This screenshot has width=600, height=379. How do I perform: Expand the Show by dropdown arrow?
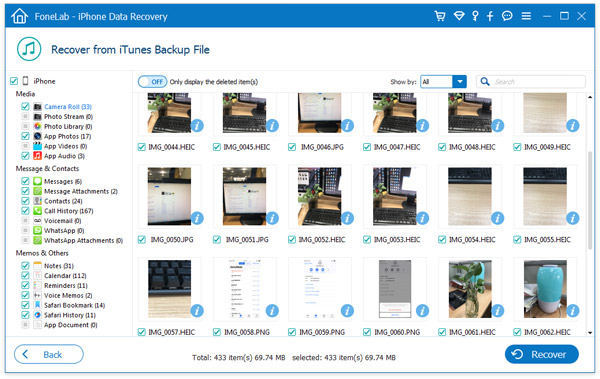460,82
